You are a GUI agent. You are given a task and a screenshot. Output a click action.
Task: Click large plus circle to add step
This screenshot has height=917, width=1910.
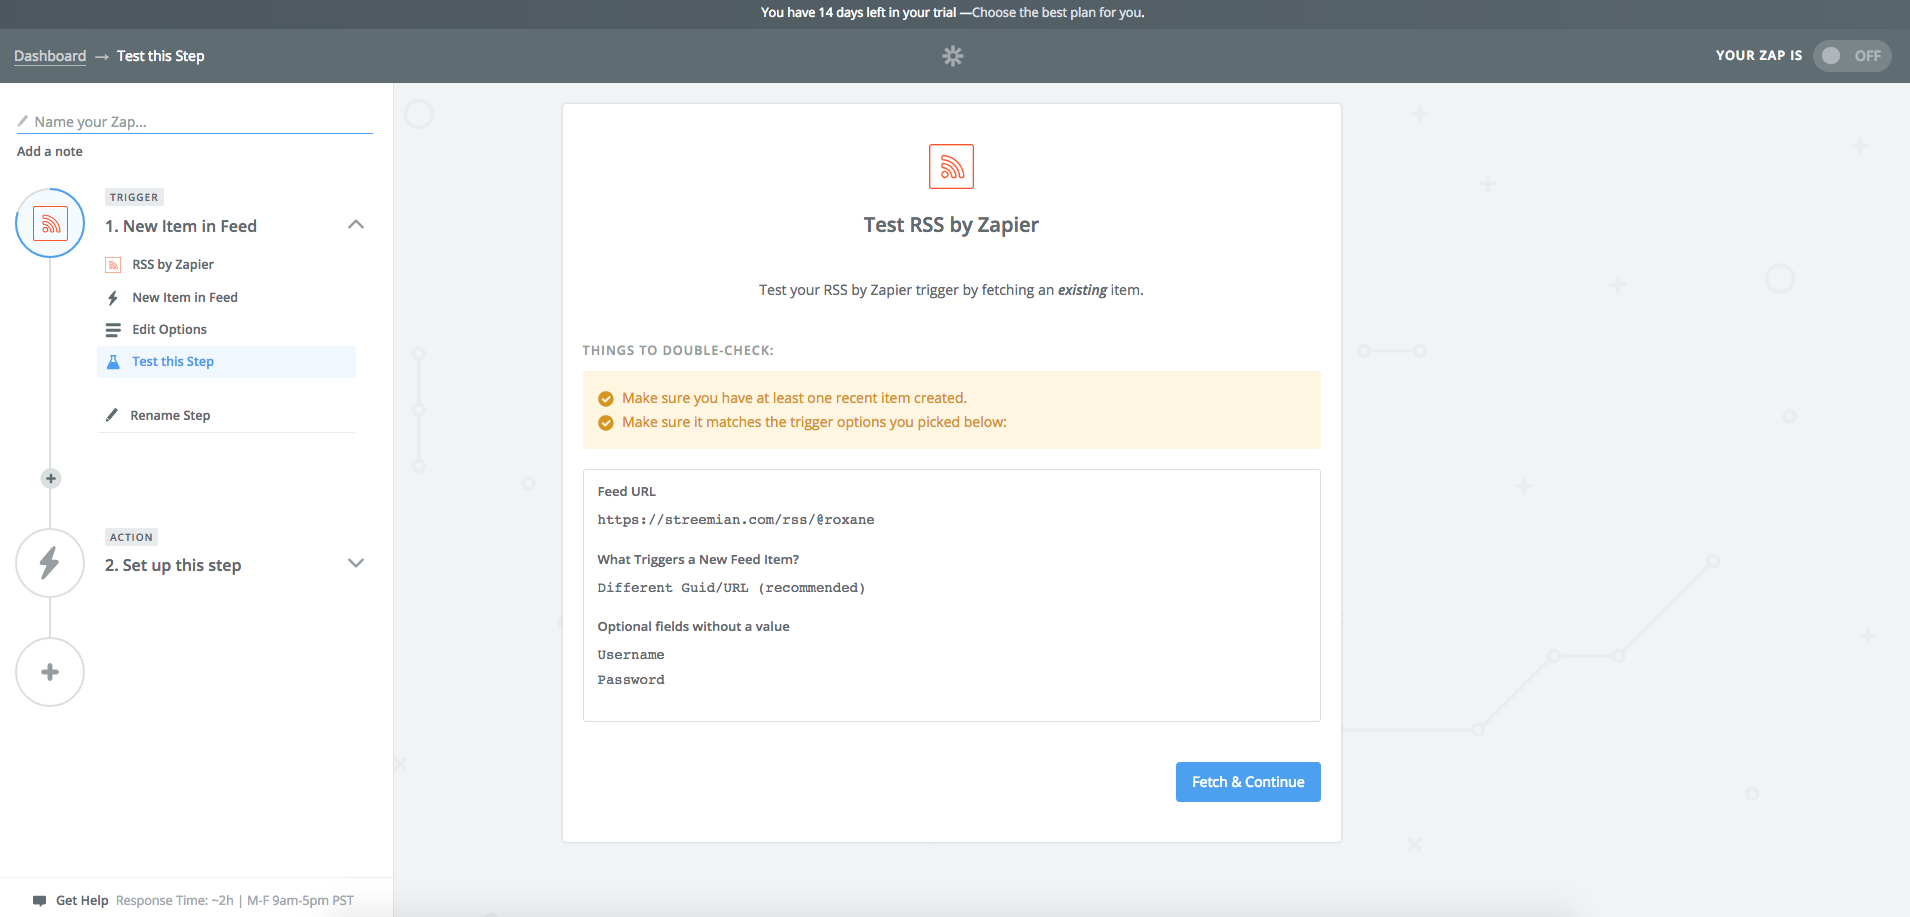[50, 672]
